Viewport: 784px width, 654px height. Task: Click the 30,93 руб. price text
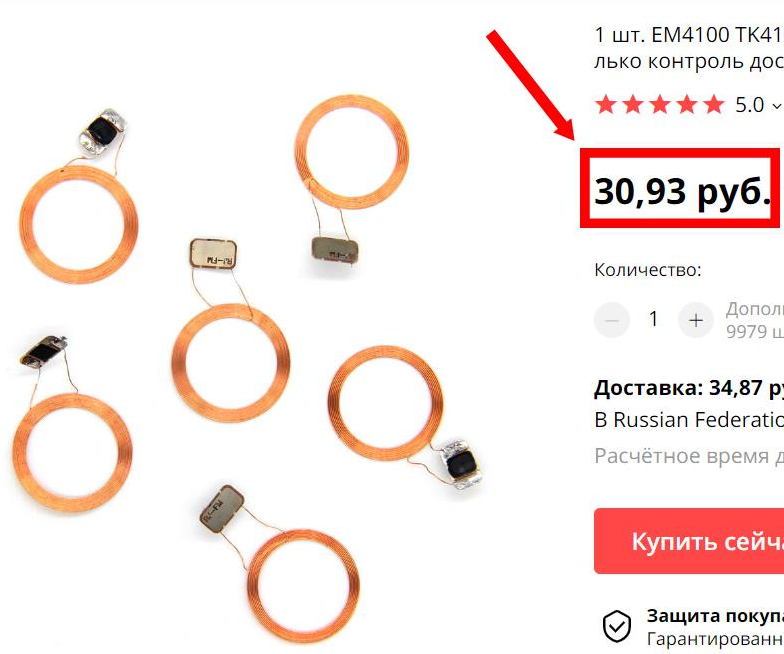point(682,190)
